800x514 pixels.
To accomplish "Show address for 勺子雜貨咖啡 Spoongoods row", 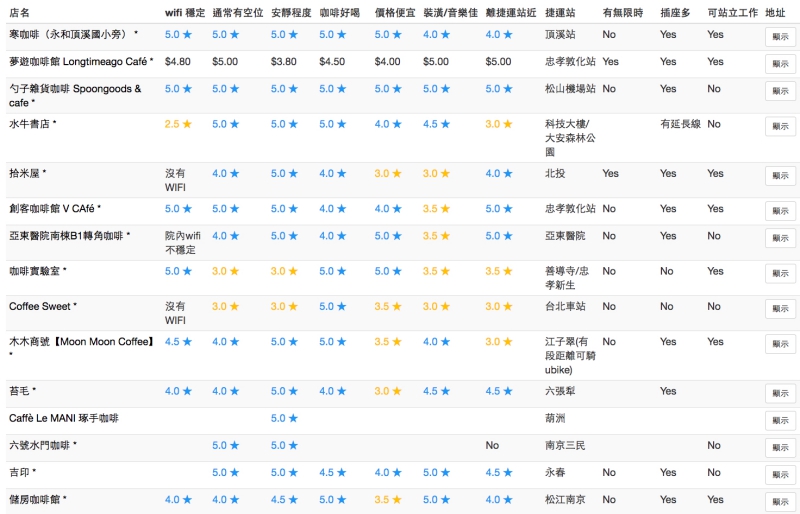I will [780, 91].
